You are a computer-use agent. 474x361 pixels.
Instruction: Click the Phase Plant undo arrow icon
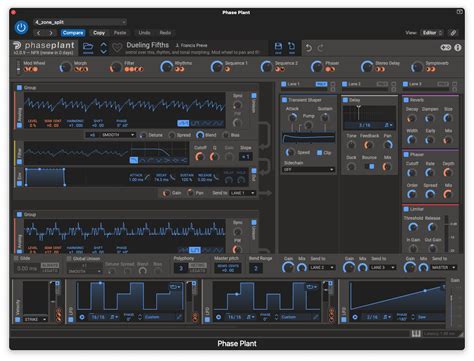(309, 48)
